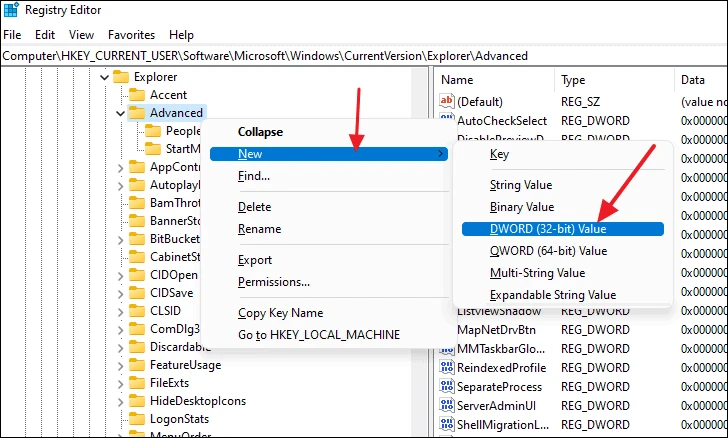The height and width of the screenshot is (438, 728).
Task: Expand the CLSID key
Action: 120,311
